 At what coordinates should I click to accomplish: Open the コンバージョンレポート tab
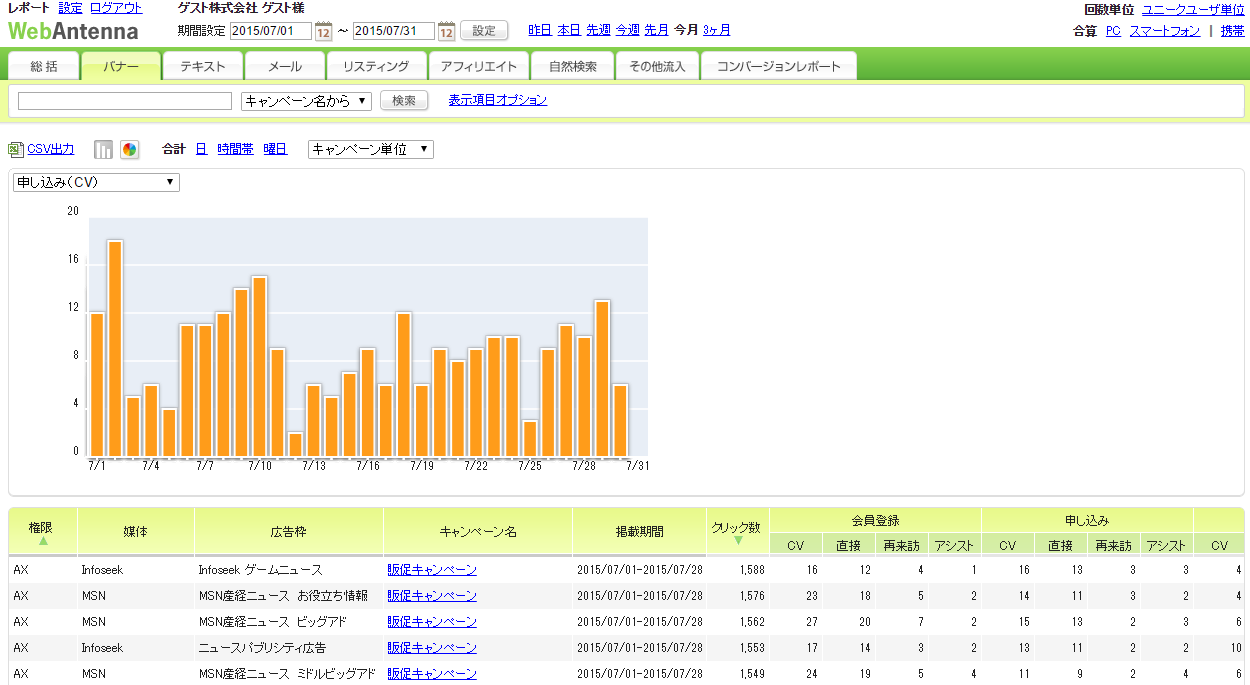pos(779,67)
